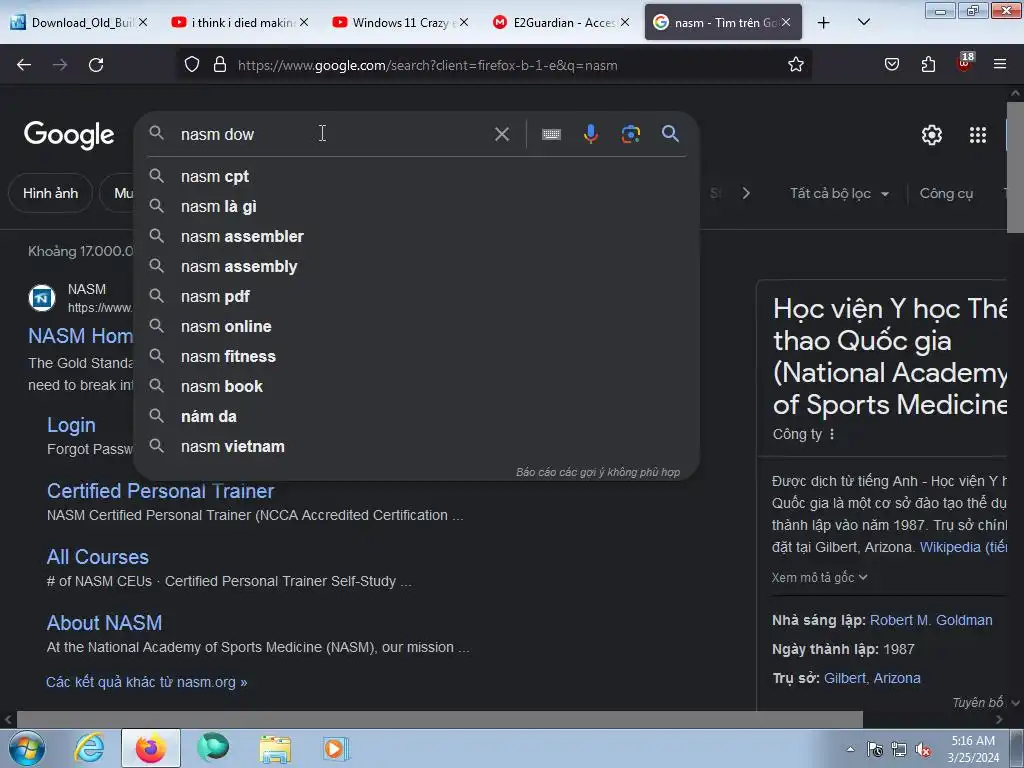Open the extensions puzzle icon
Viewport: 1024px width, 768px height.
pyautogui.click(x=928, y=65)
